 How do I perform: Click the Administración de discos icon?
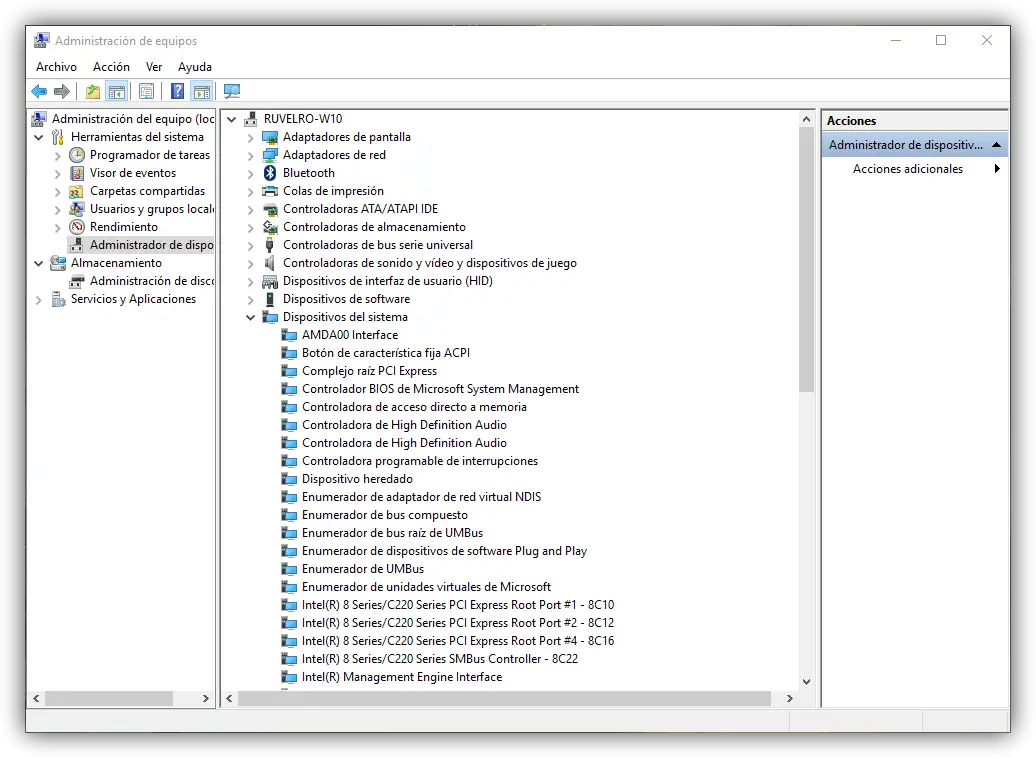coord(77,282)
